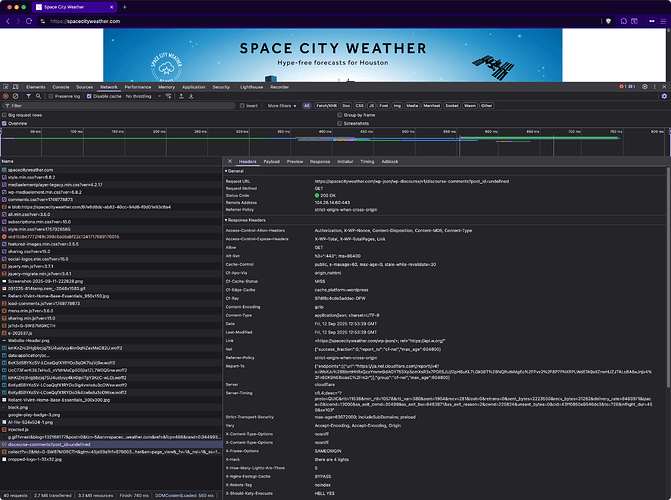This screenshot has width=671, height=500.
Task: Switch to the Preview tab
Action: point(295,161)
